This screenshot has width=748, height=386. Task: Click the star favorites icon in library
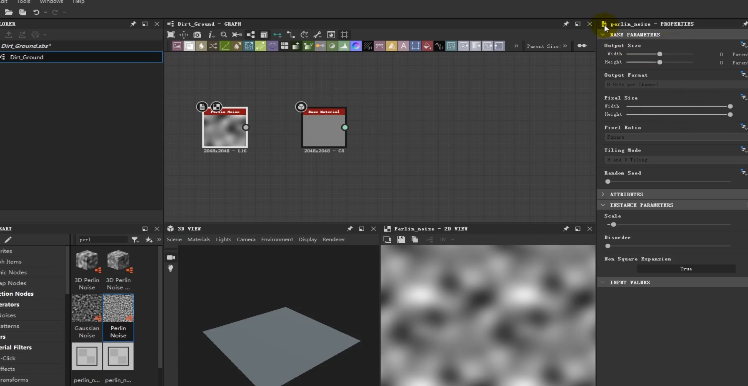149,240
